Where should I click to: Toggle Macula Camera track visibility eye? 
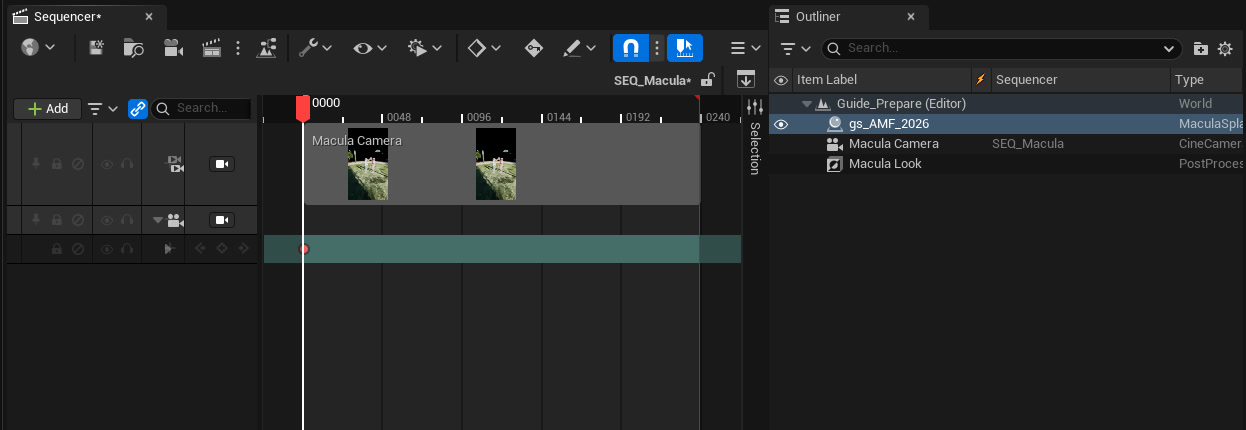coord(107,220)
